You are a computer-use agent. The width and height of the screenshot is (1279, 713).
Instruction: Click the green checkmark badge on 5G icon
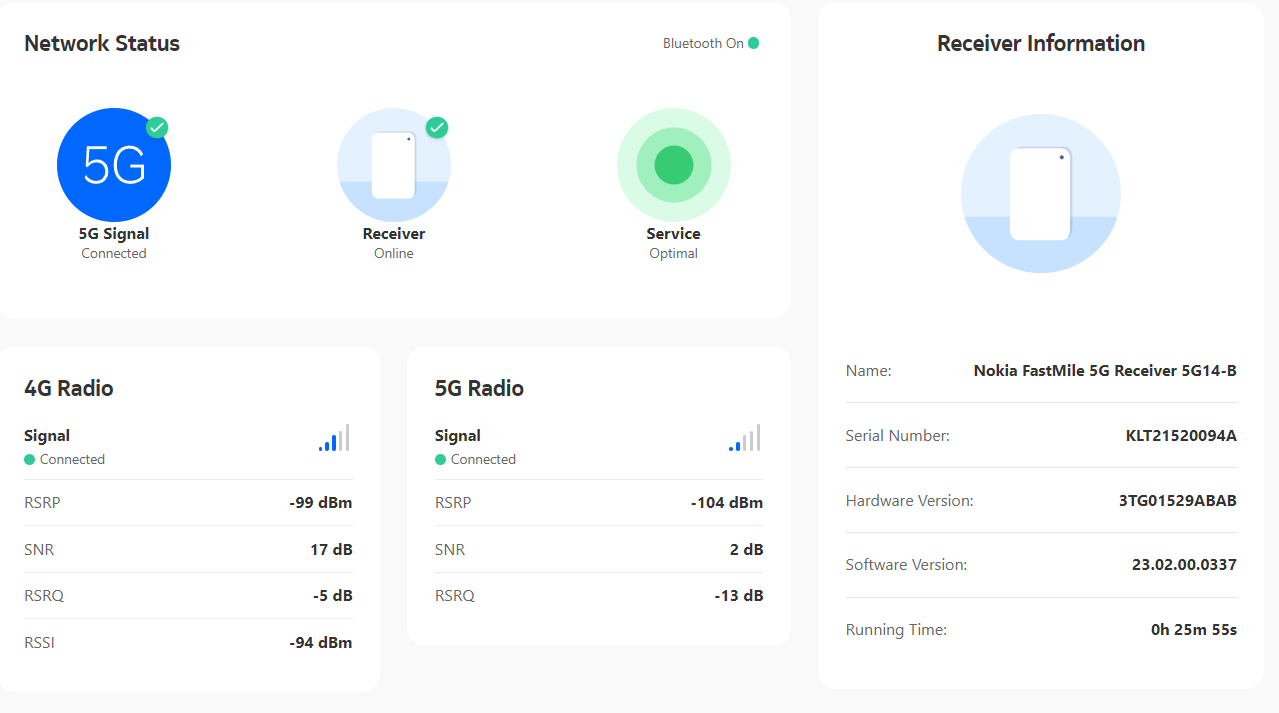click(x=157, y=128)
